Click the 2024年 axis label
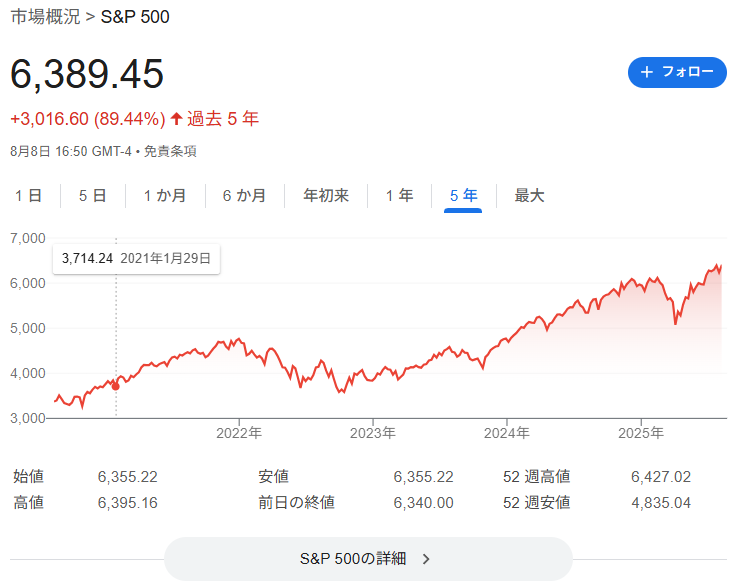Image resolution: width=745 pixels, height=587 pixels. [x=507, y=433]
